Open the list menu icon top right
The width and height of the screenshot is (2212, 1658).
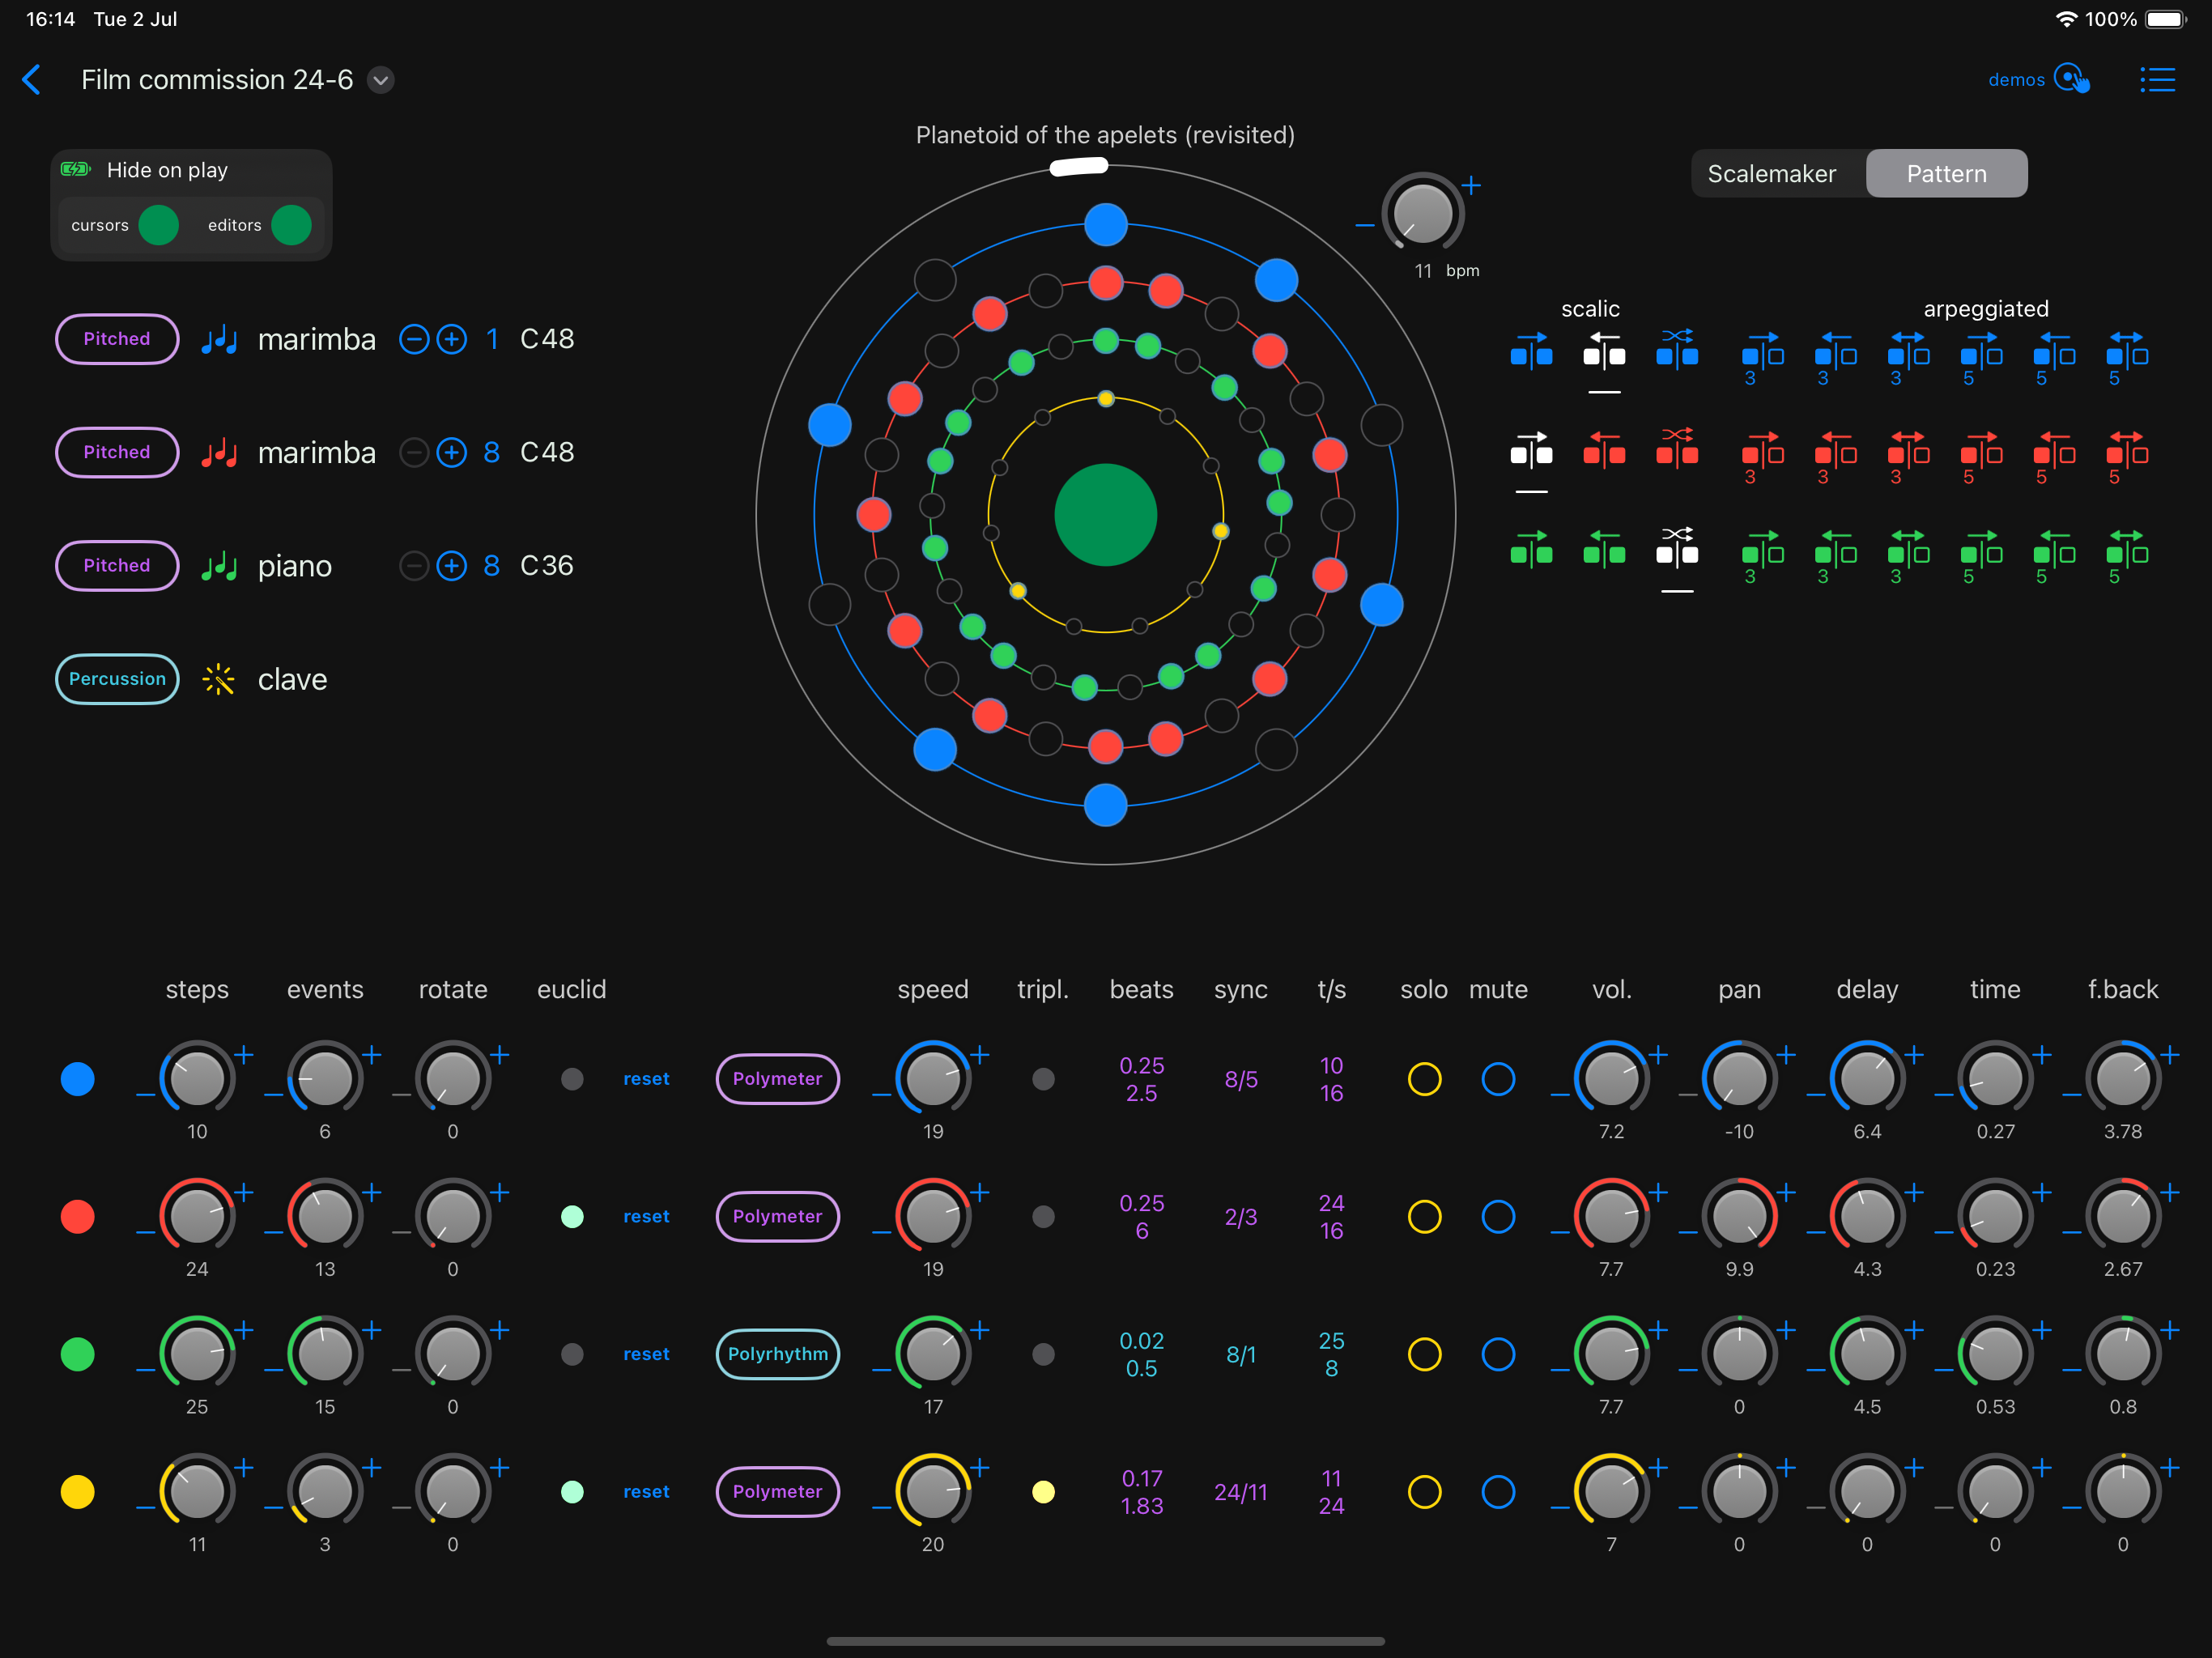tap(2157, 80)
